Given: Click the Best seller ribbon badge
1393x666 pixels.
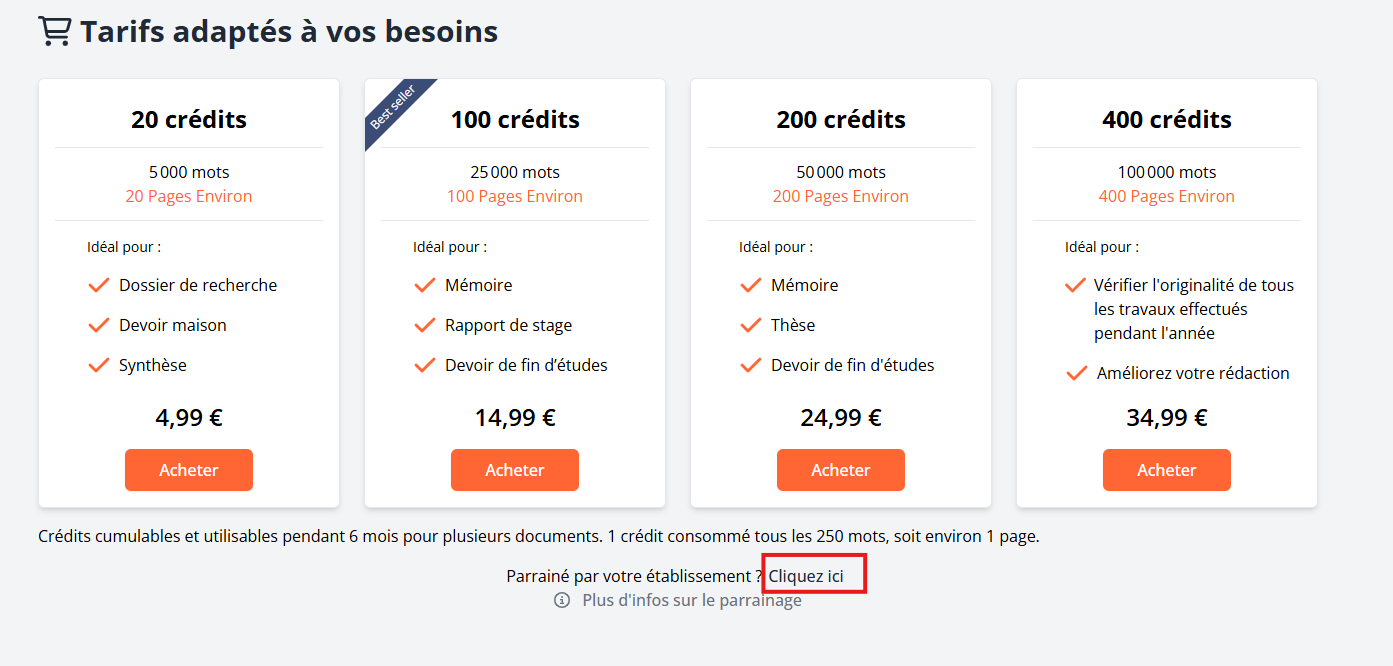Looking at the screenshot, I should 396,110.
